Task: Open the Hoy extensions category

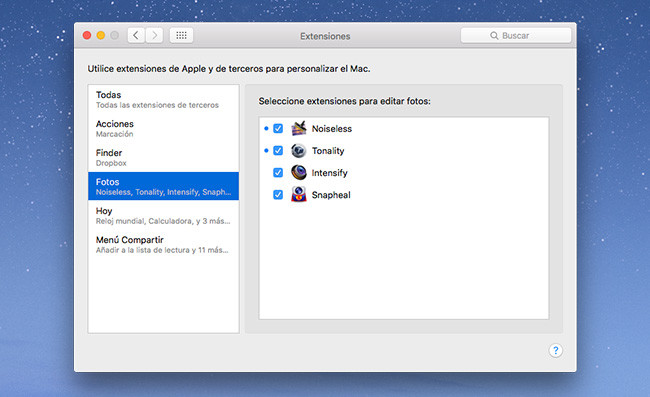Action: coord(163,215)
